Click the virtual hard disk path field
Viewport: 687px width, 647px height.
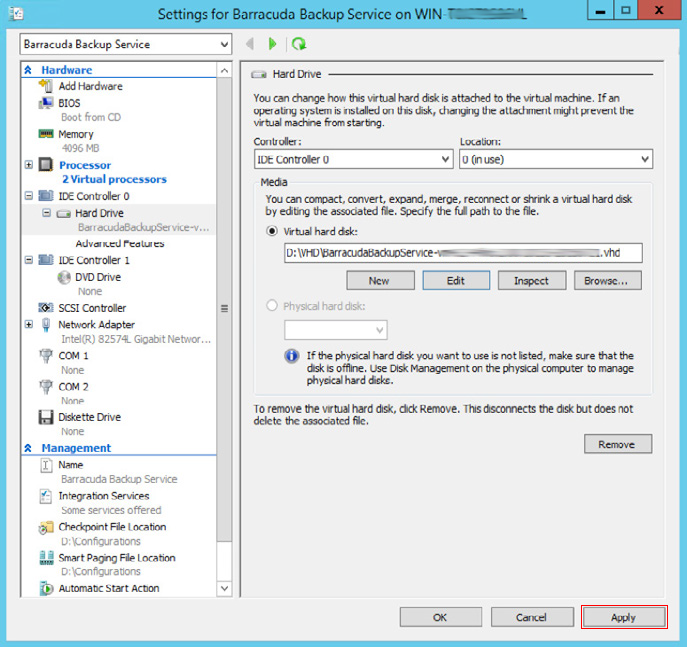click(x=463, y=253)
